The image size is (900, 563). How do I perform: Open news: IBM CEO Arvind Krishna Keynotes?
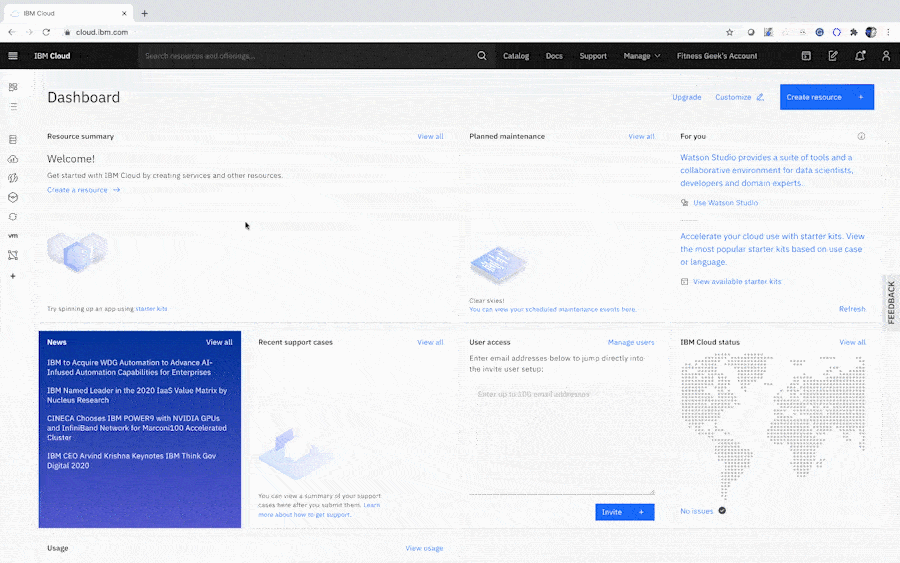point(131,461)
